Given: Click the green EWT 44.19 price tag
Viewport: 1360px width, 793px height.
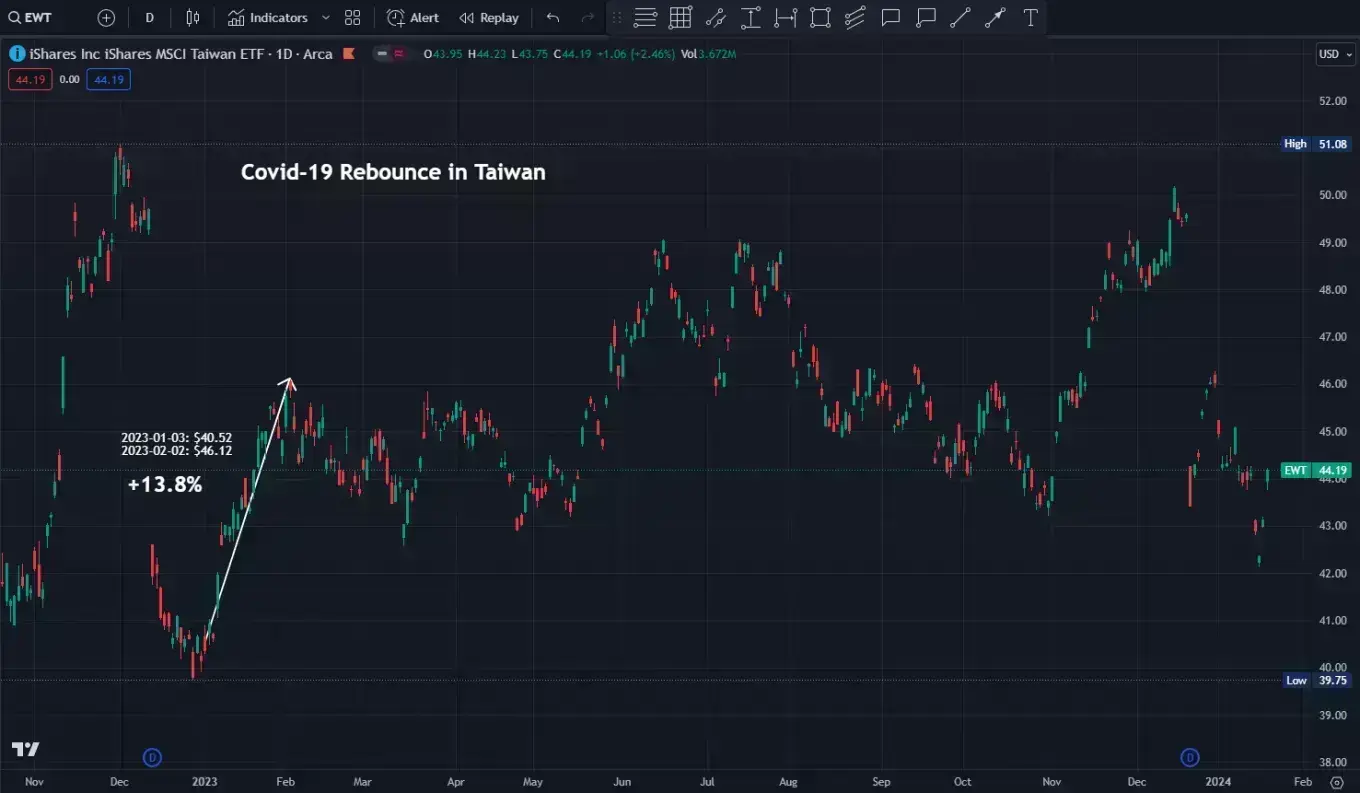Looking at the screenshot, I should coord(1317,470).
